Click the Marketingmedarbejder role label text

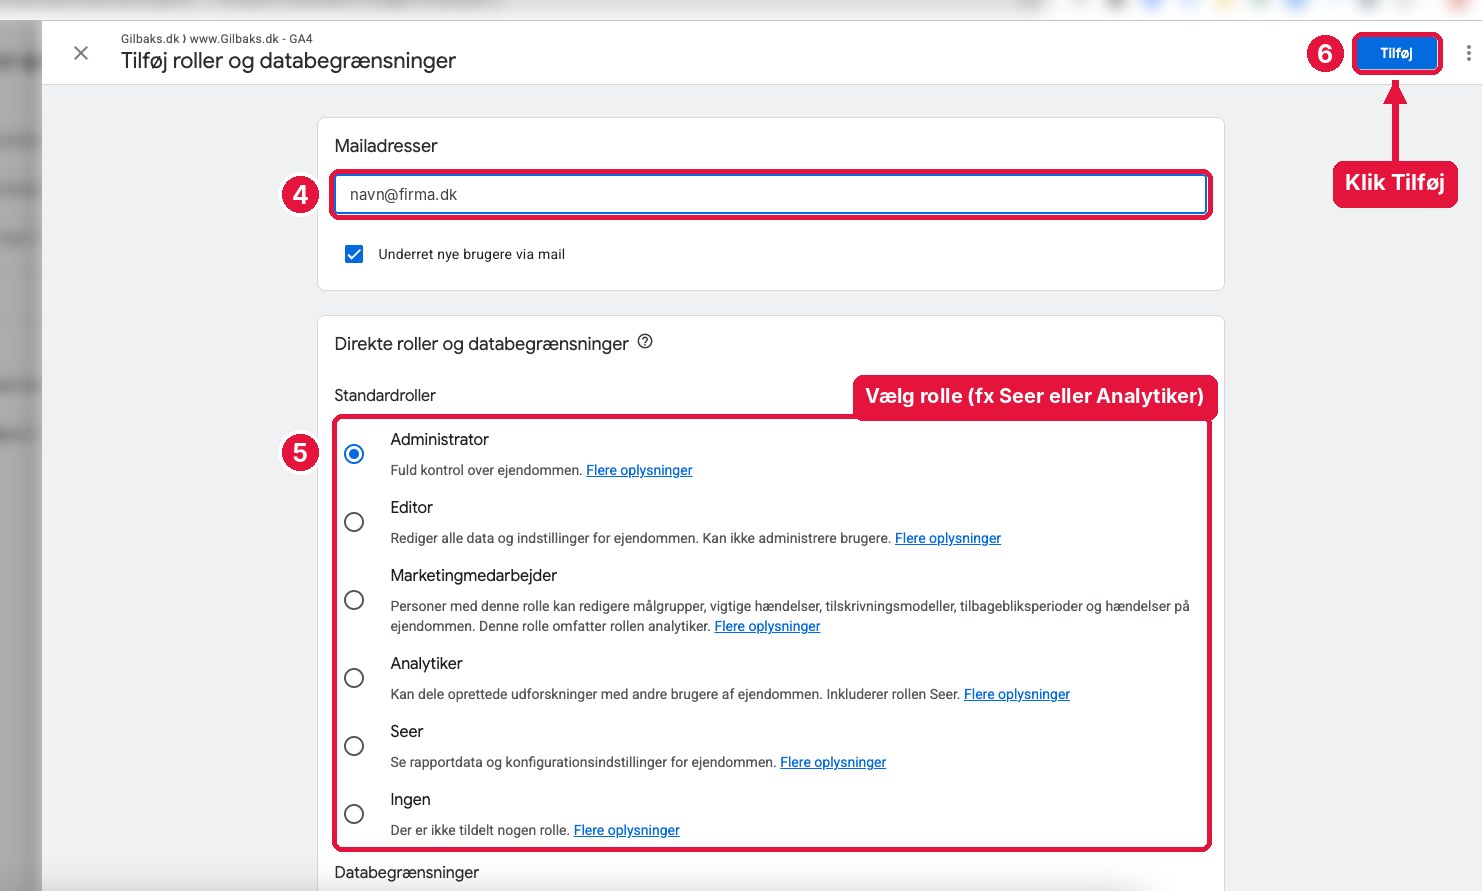pyautogui.click(x=474, y=575)
